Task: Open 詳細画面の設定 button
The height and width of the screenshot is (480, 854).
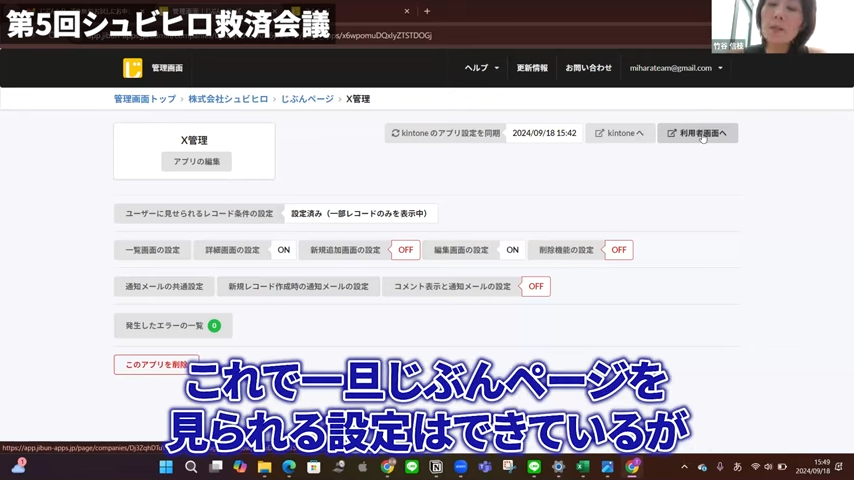Action: [233, 250]
